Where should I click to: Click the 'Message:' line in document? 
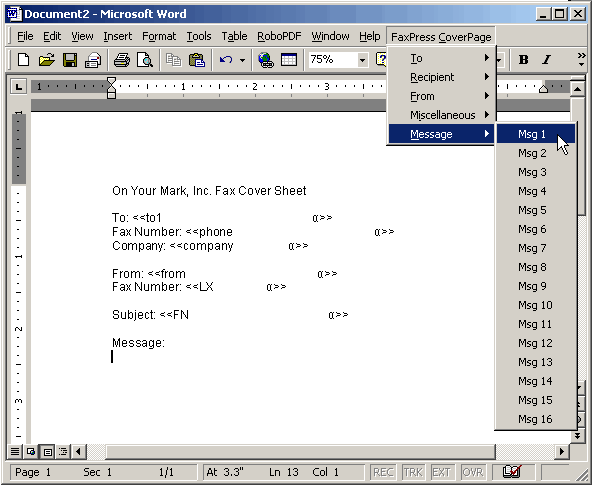pyautogui.click(x=138, y=343)
